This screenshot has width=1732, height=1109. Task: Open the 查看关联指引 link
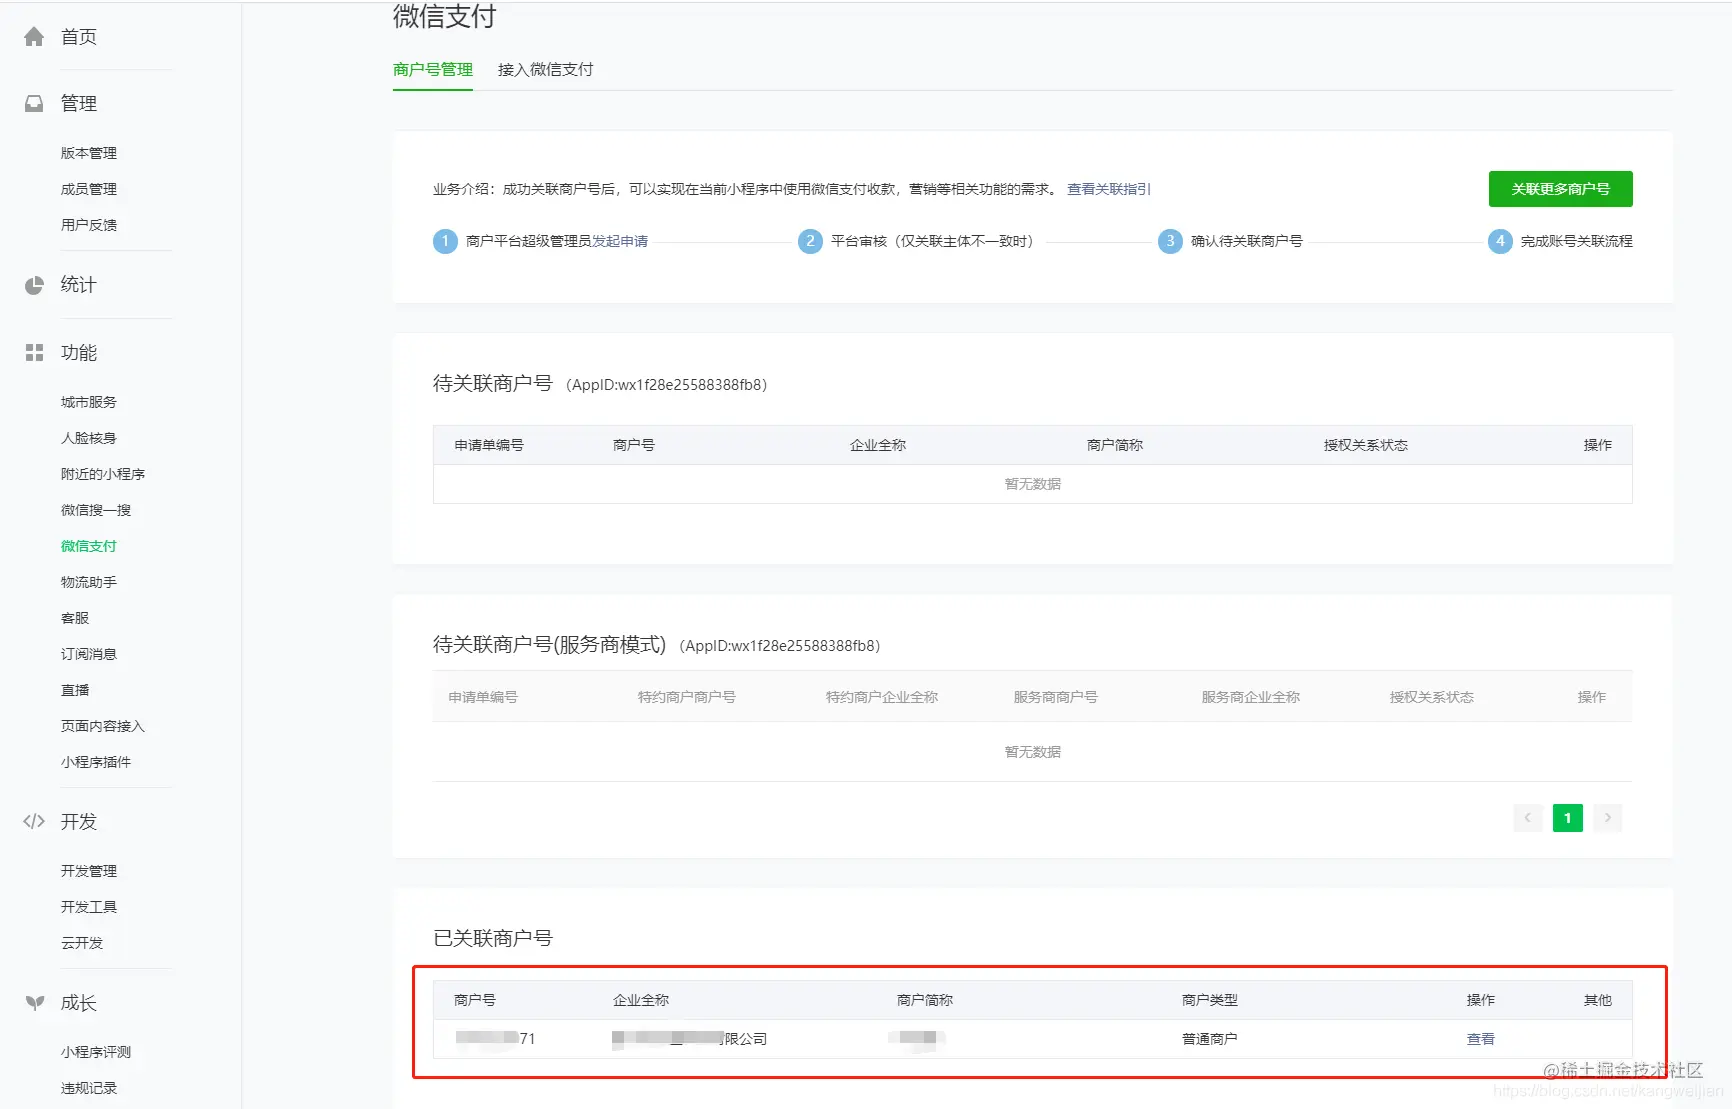click(1109, 189)
